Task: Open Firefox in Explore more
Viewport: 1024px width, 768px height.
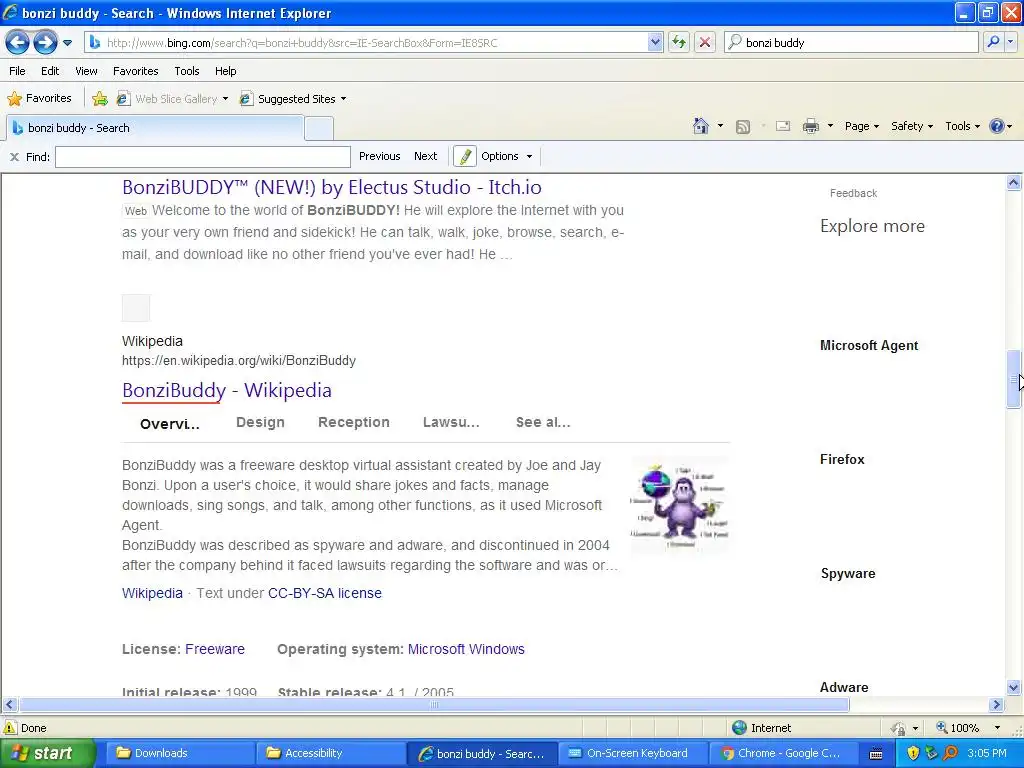Action: [842, 459]
